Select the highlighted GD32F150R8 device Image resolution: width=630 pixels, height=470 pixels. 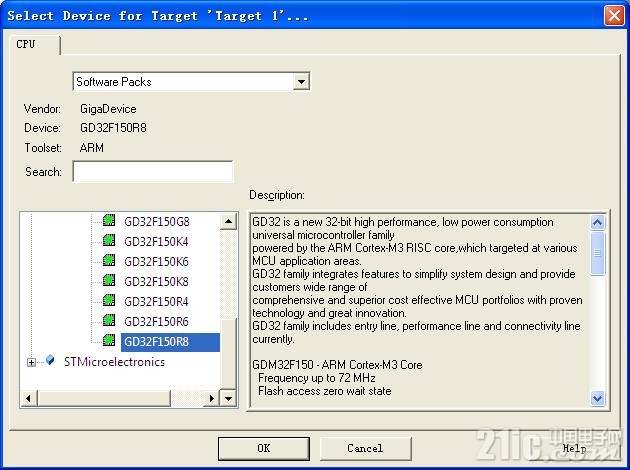(x=170, y=342)
